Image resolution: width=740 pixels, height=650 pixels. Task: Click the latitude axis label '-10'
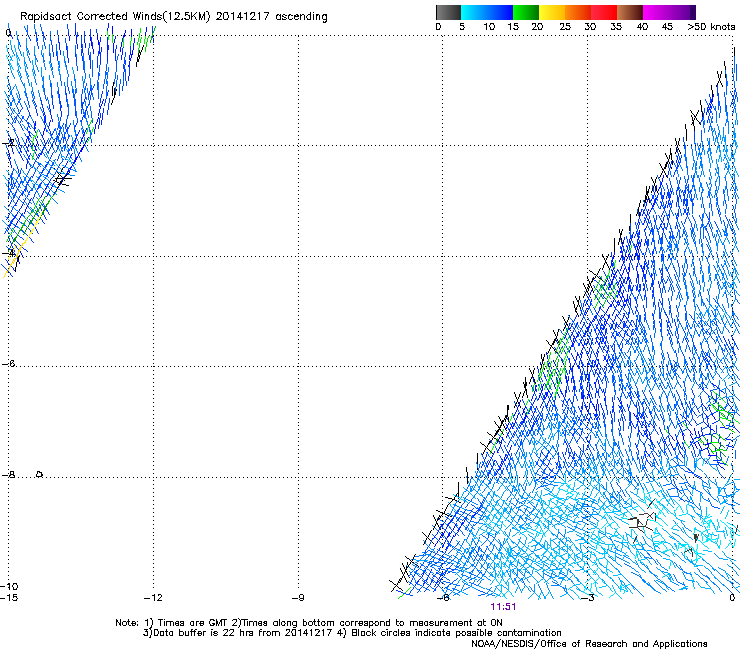(x=9, y=586)
